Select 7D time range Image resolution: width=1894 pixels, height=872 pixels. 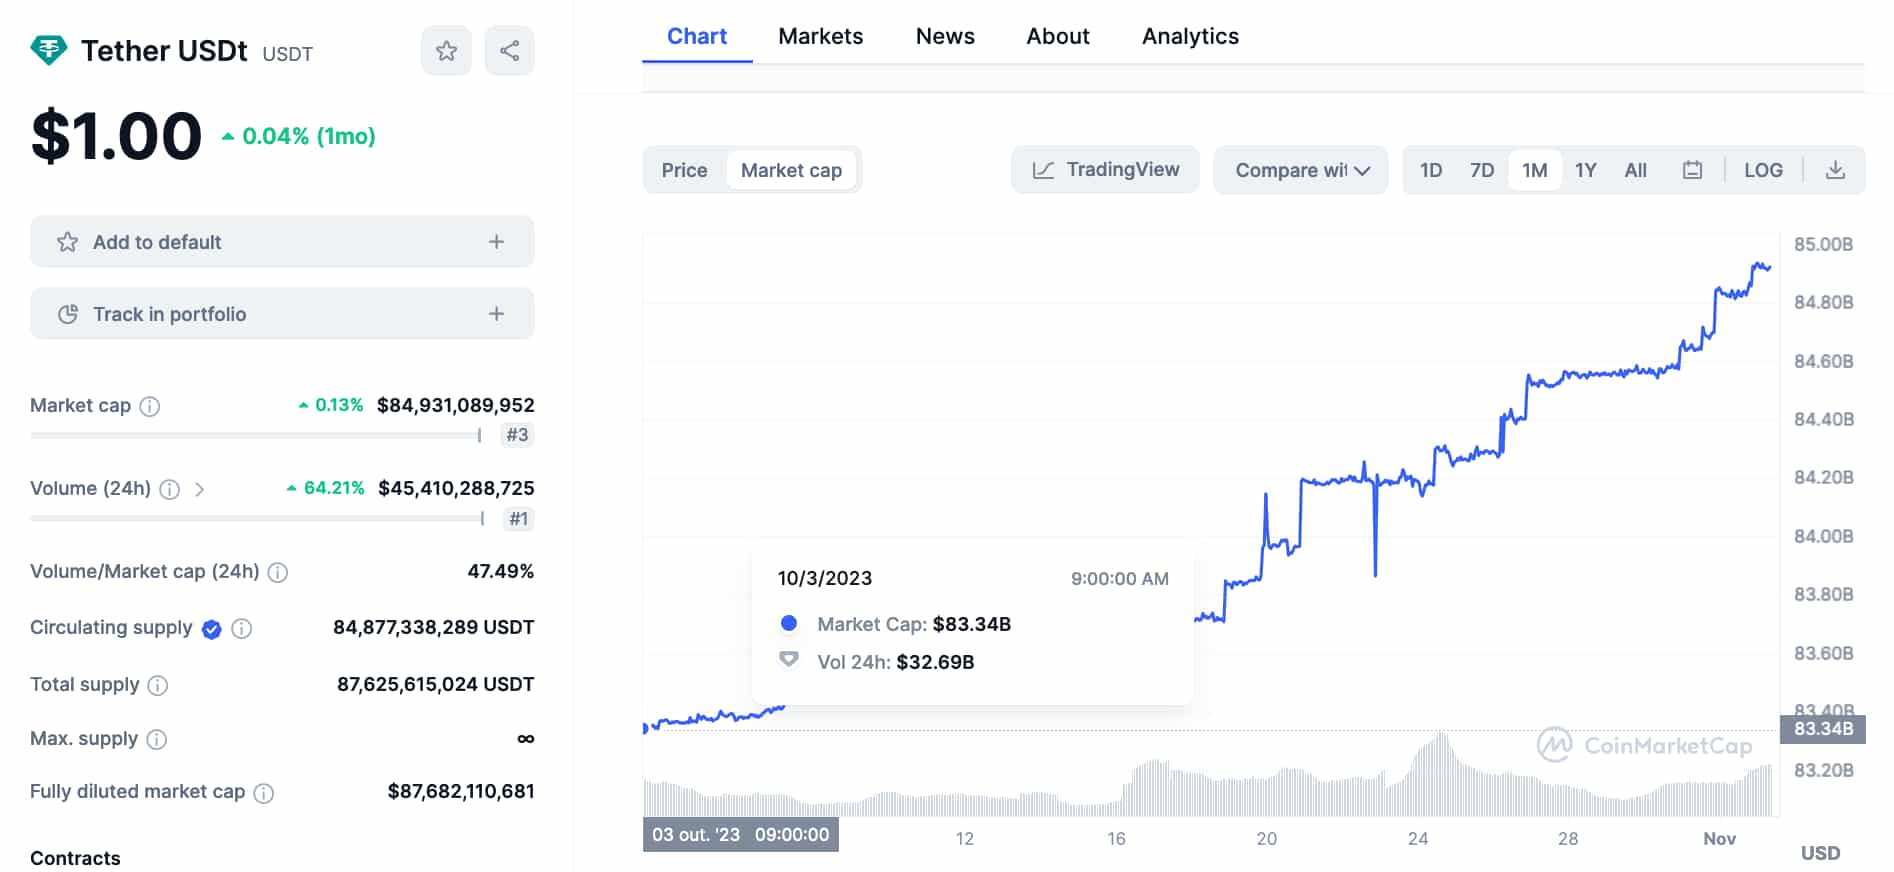1482,170
